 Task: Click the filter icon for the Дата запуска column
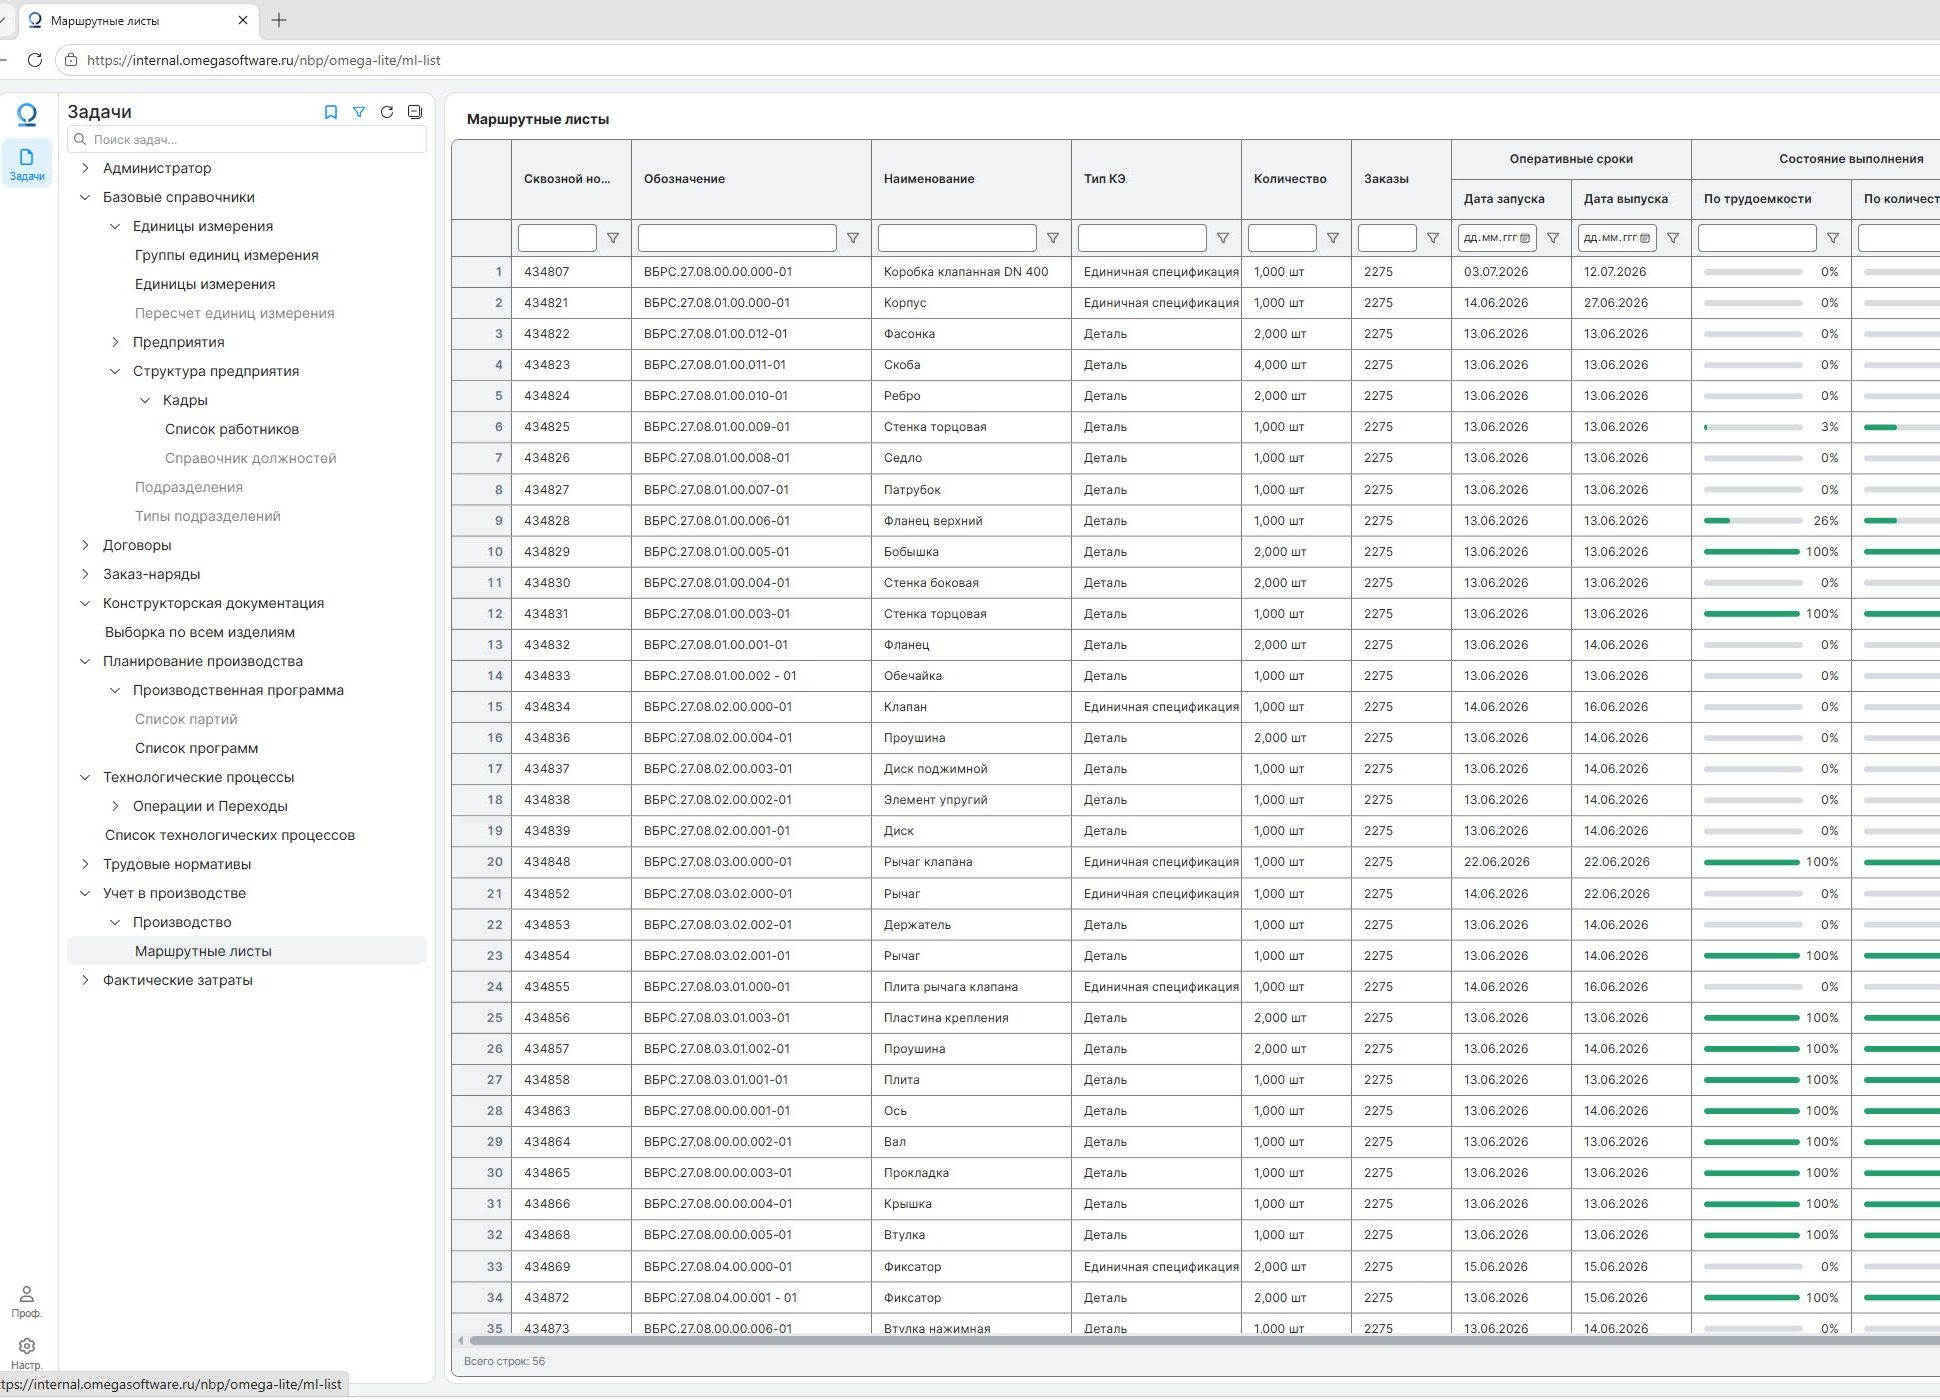tap(1553, 238)
